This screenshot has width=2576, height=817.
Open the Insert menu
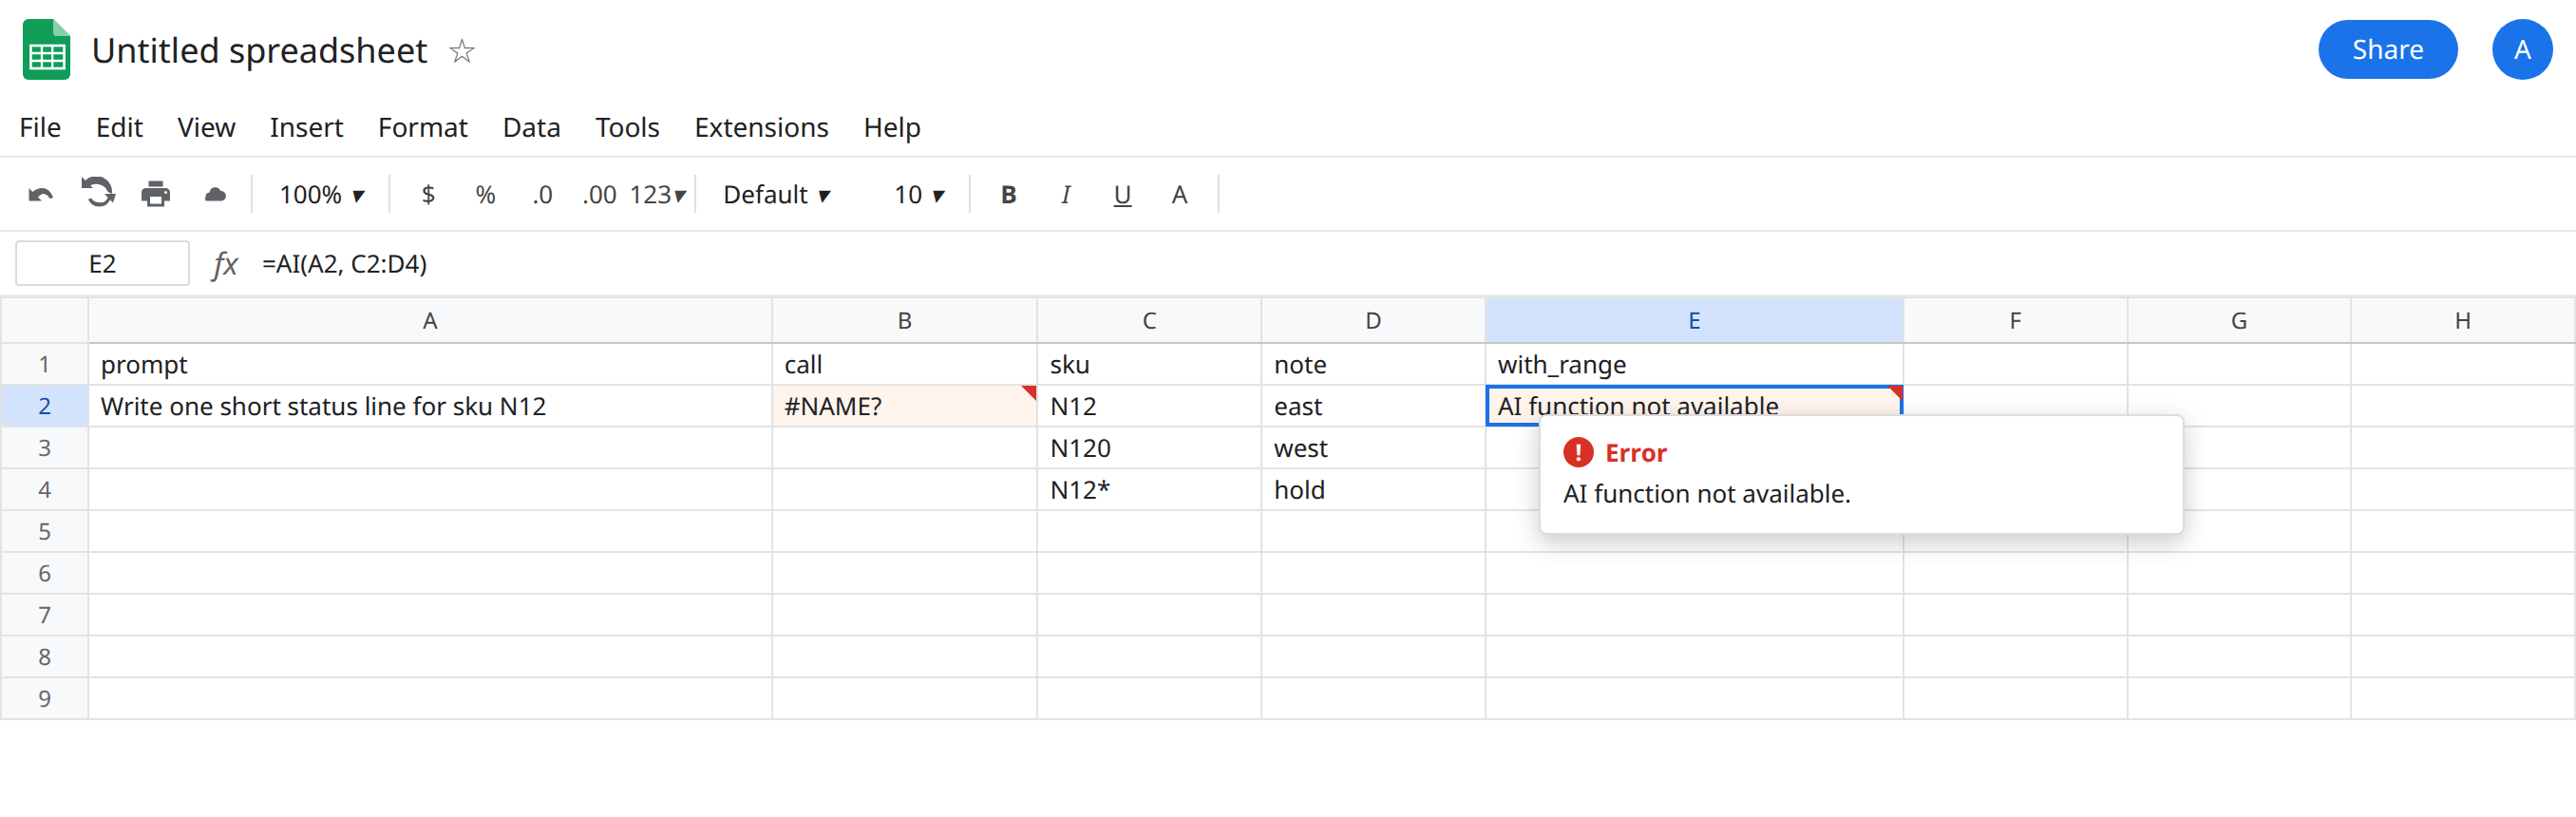306,128
